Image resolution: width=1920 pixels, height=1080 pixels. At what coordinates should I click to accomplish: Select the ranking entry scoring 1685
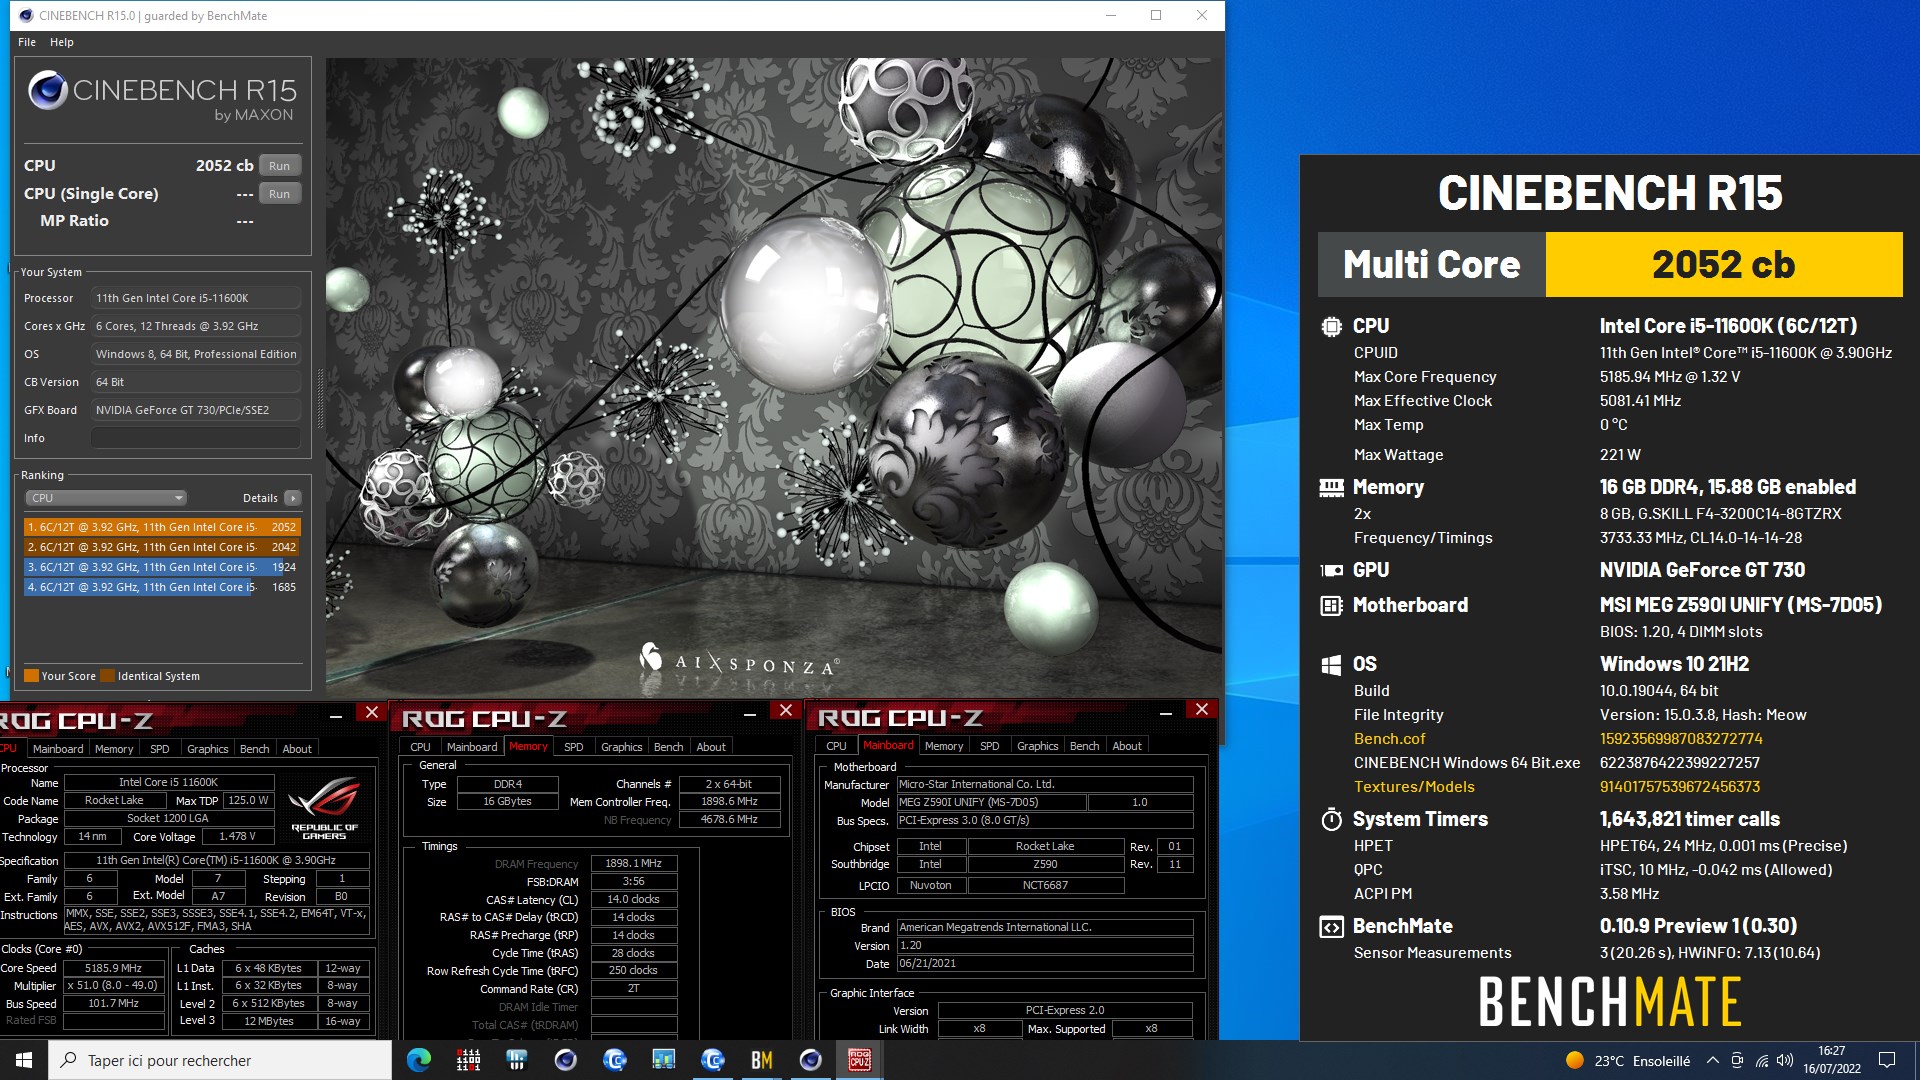(162, 587)
